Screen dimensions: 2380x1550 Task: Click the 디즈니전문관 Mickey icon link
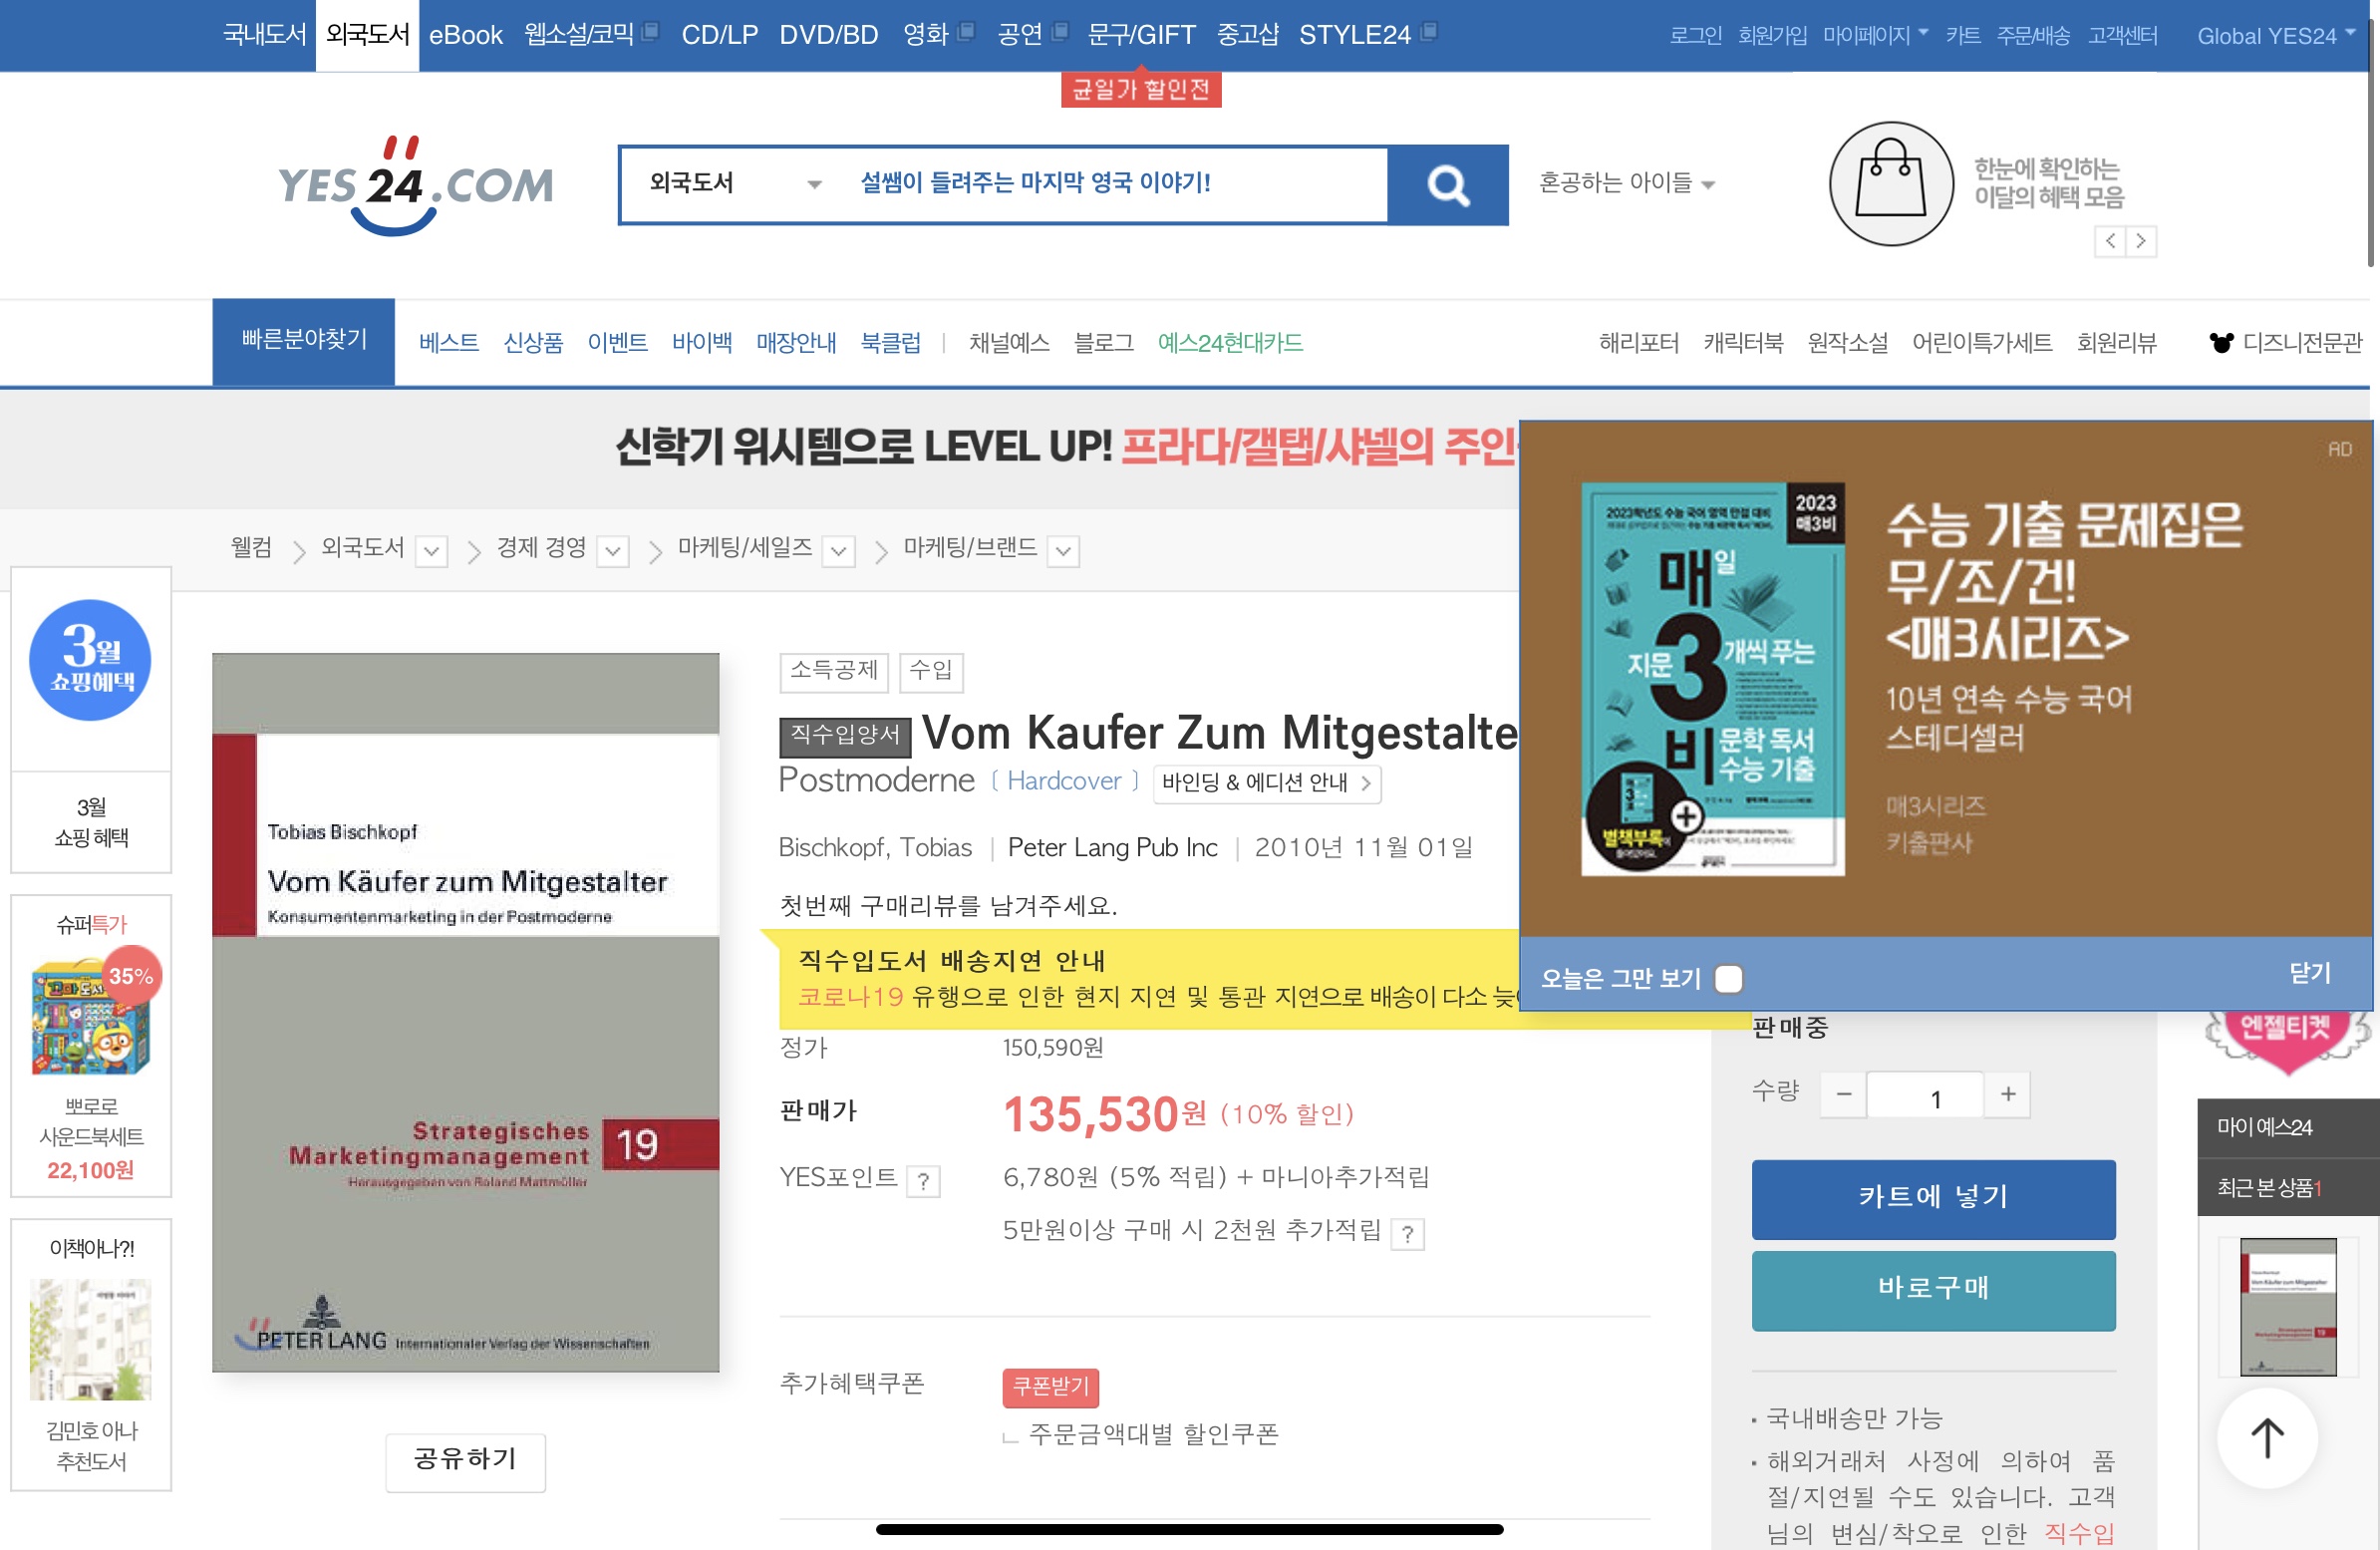click(2286, 343)
